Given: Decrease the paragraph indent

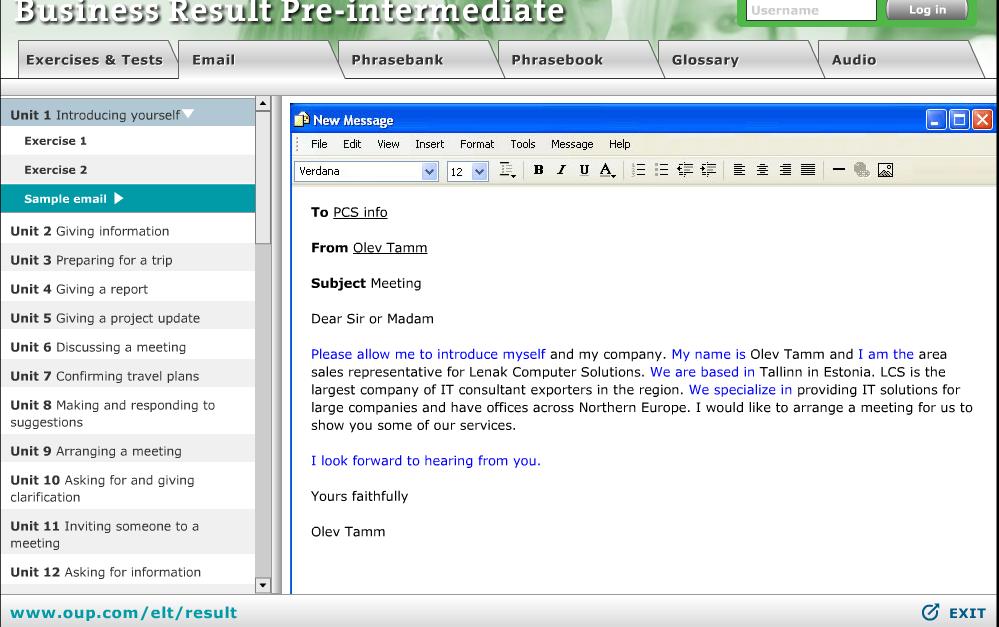Looking at the screenshot, I should coord(685,170).
